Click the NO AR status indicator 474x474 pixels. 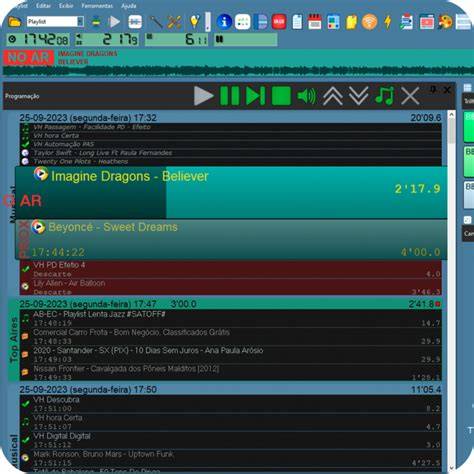click(x=29, y=58)
